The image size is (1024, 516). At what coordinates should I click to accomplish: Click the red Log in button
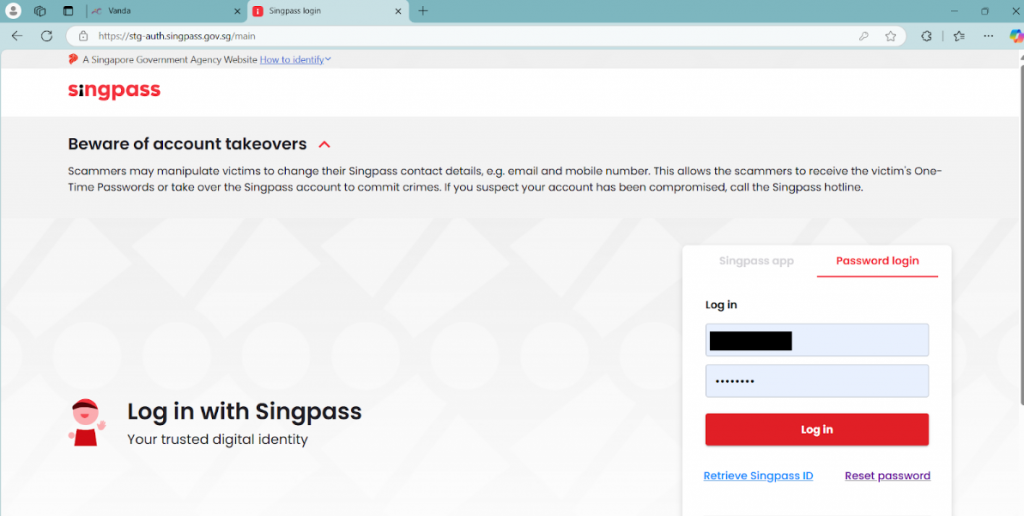(817, 429)
